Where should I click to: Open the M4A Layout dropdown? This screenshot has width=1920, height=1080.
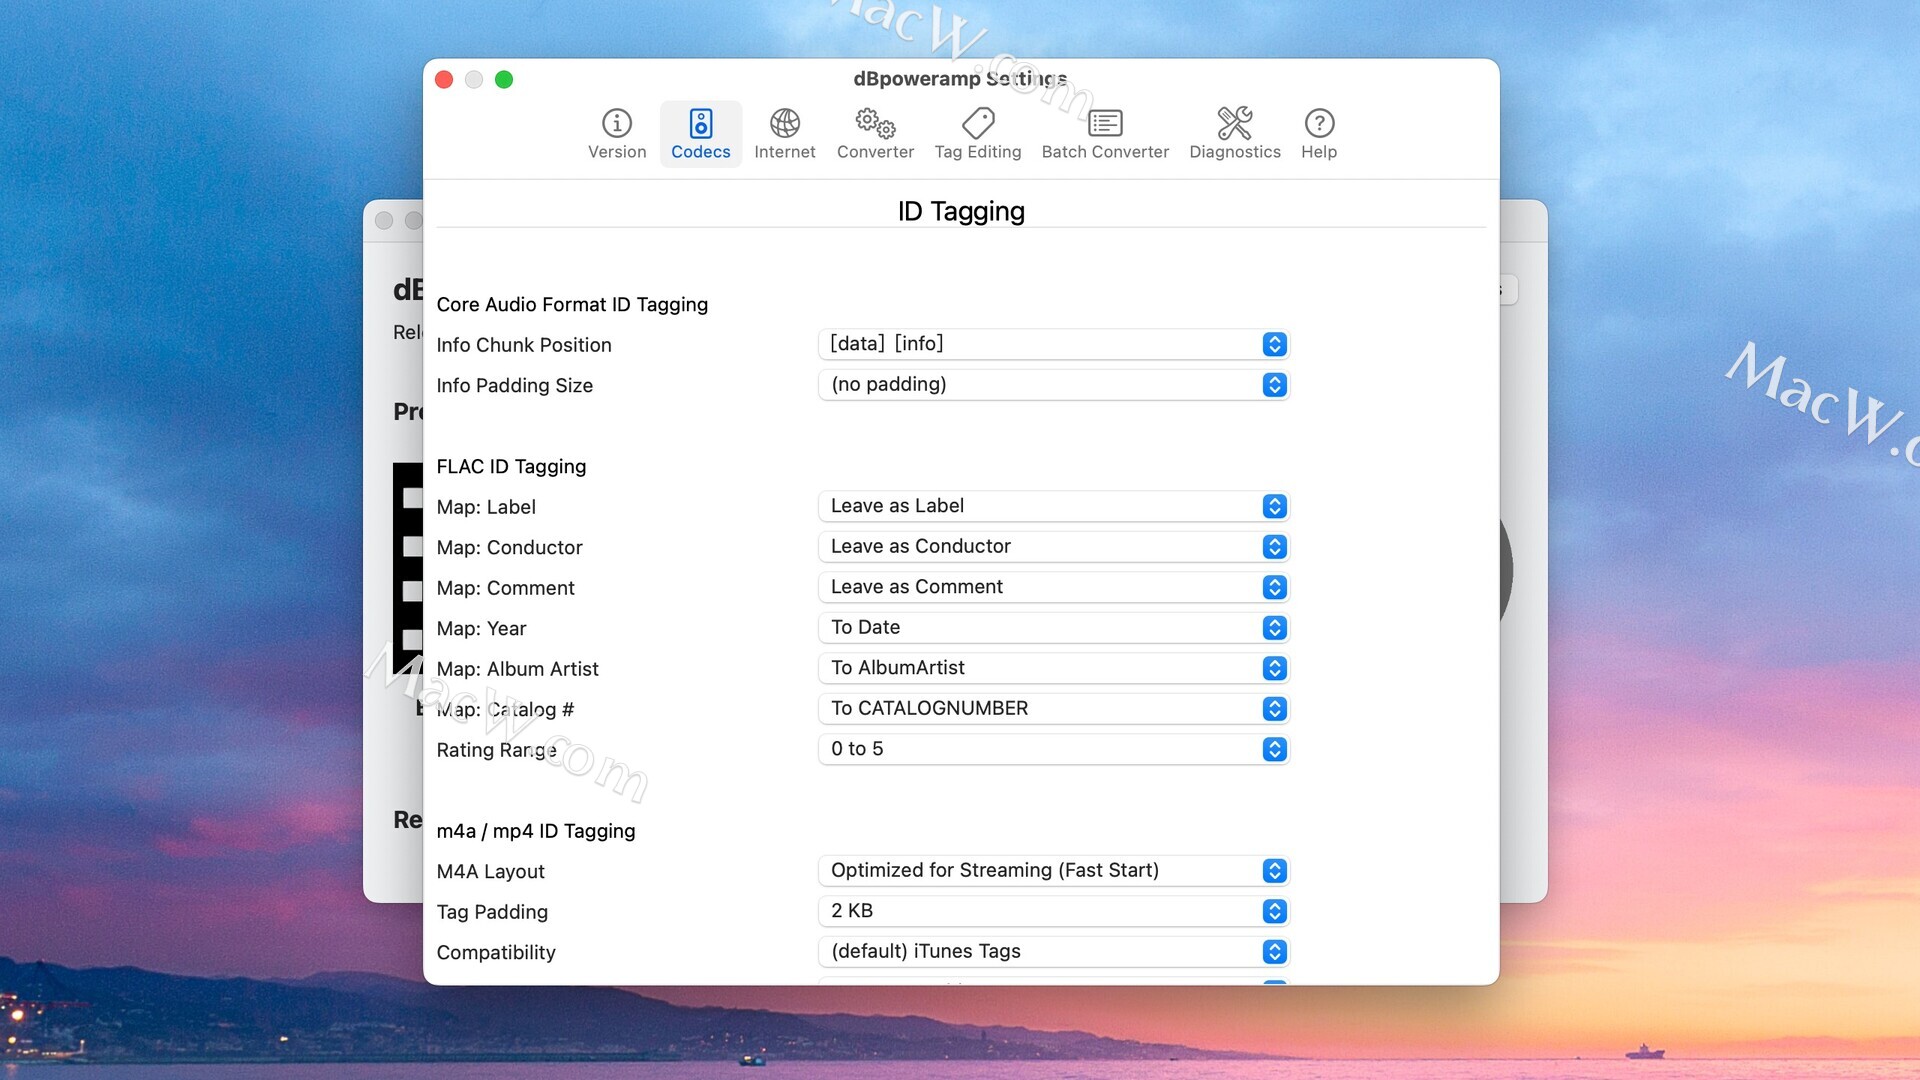(x=1053, y=871)
